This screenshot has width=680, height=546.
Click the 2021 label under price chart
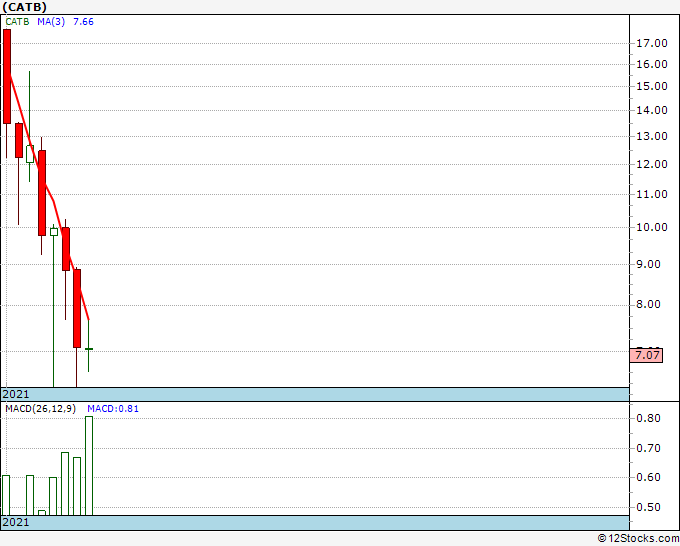pos(16,394)
